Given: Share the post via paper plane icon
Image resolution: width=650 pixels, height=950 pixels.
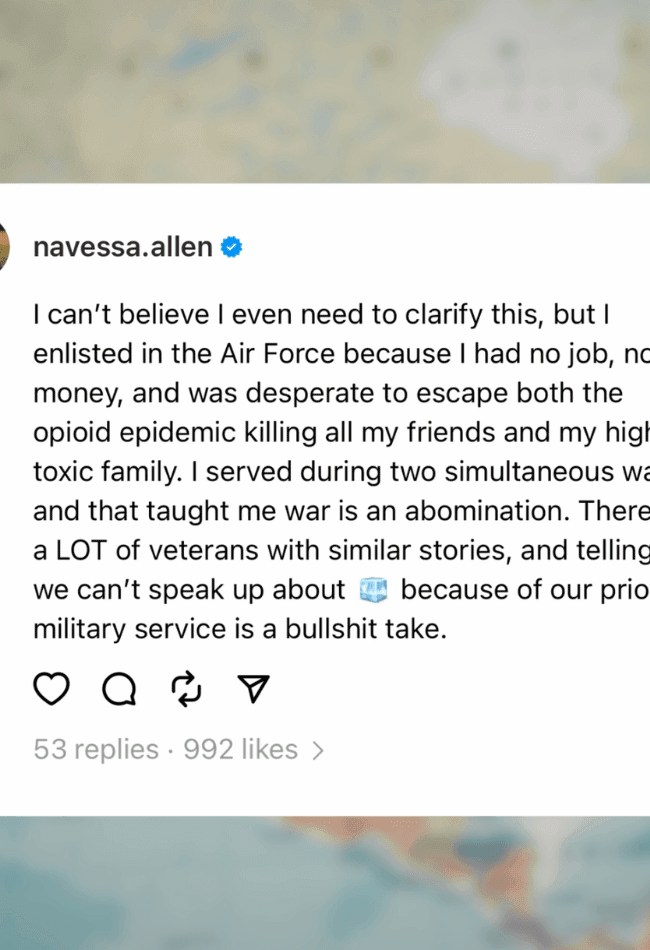Looking at the screenshot, I should [x=254, y=688].
